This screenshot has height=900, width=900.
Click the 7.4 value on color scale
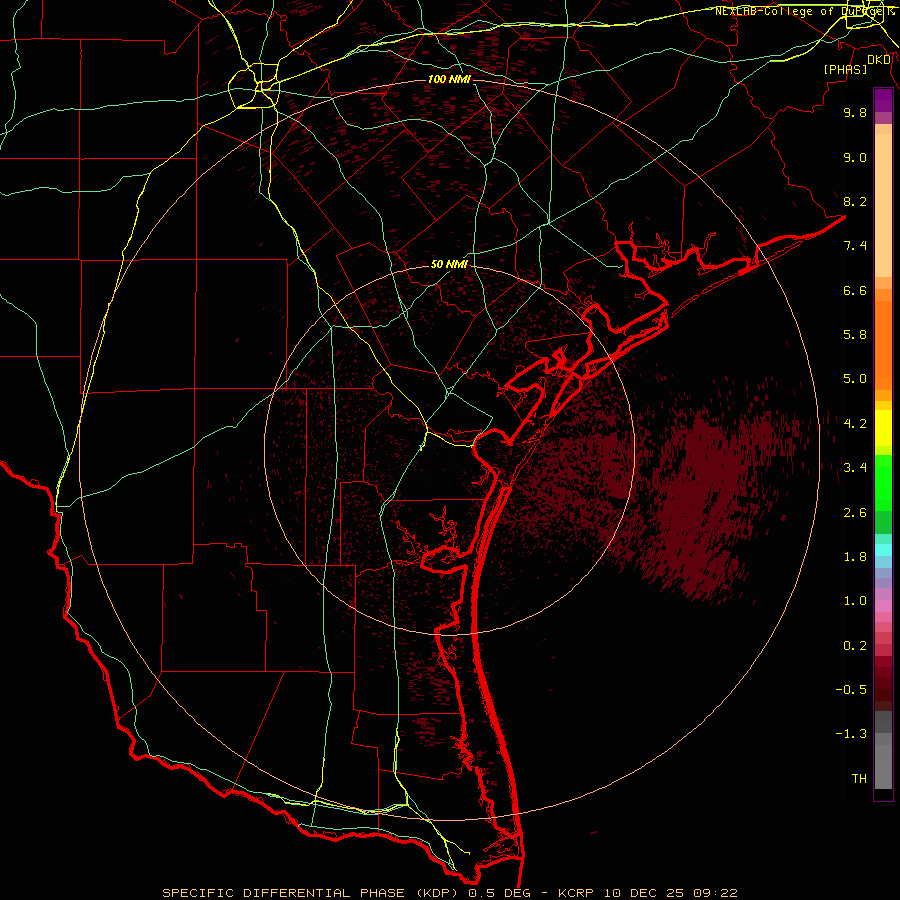tap(855, 246)
